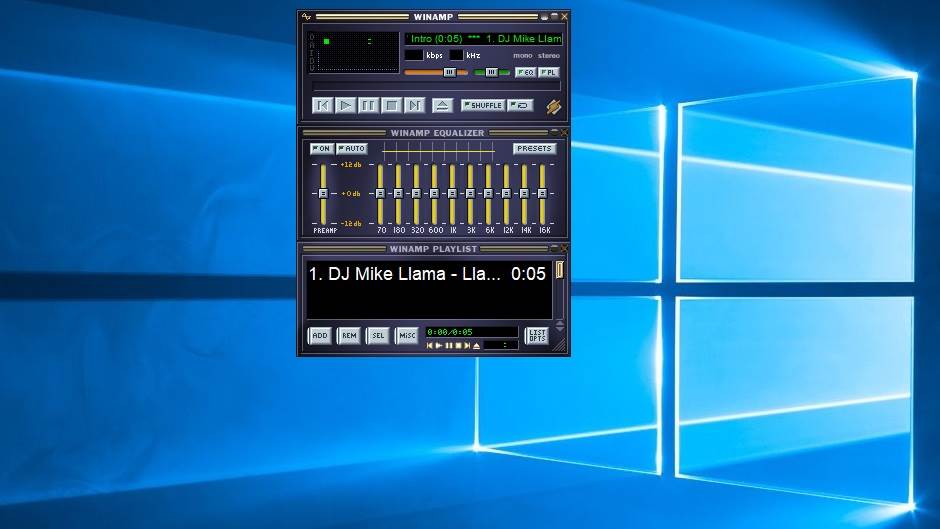
Task: Skip to previous track in main window
Action: [322, 105]
